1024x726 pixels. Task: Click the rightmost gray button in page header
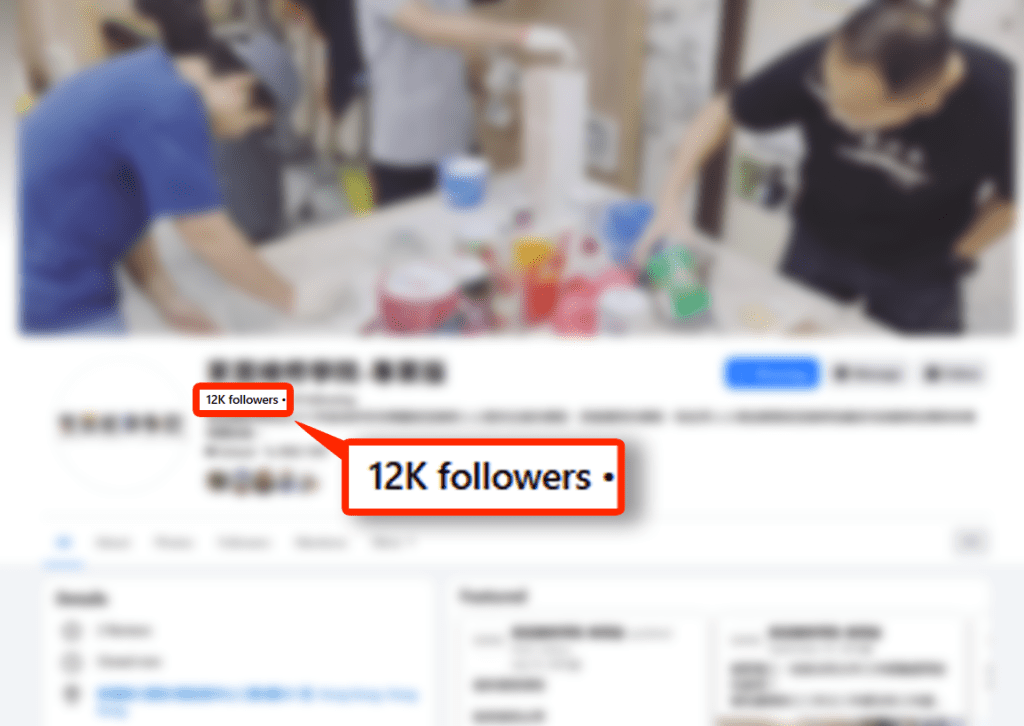coord(952,373)
